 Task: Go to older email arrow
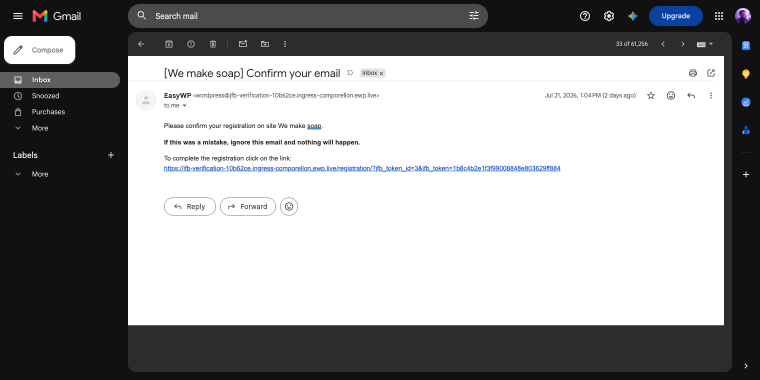682,44
